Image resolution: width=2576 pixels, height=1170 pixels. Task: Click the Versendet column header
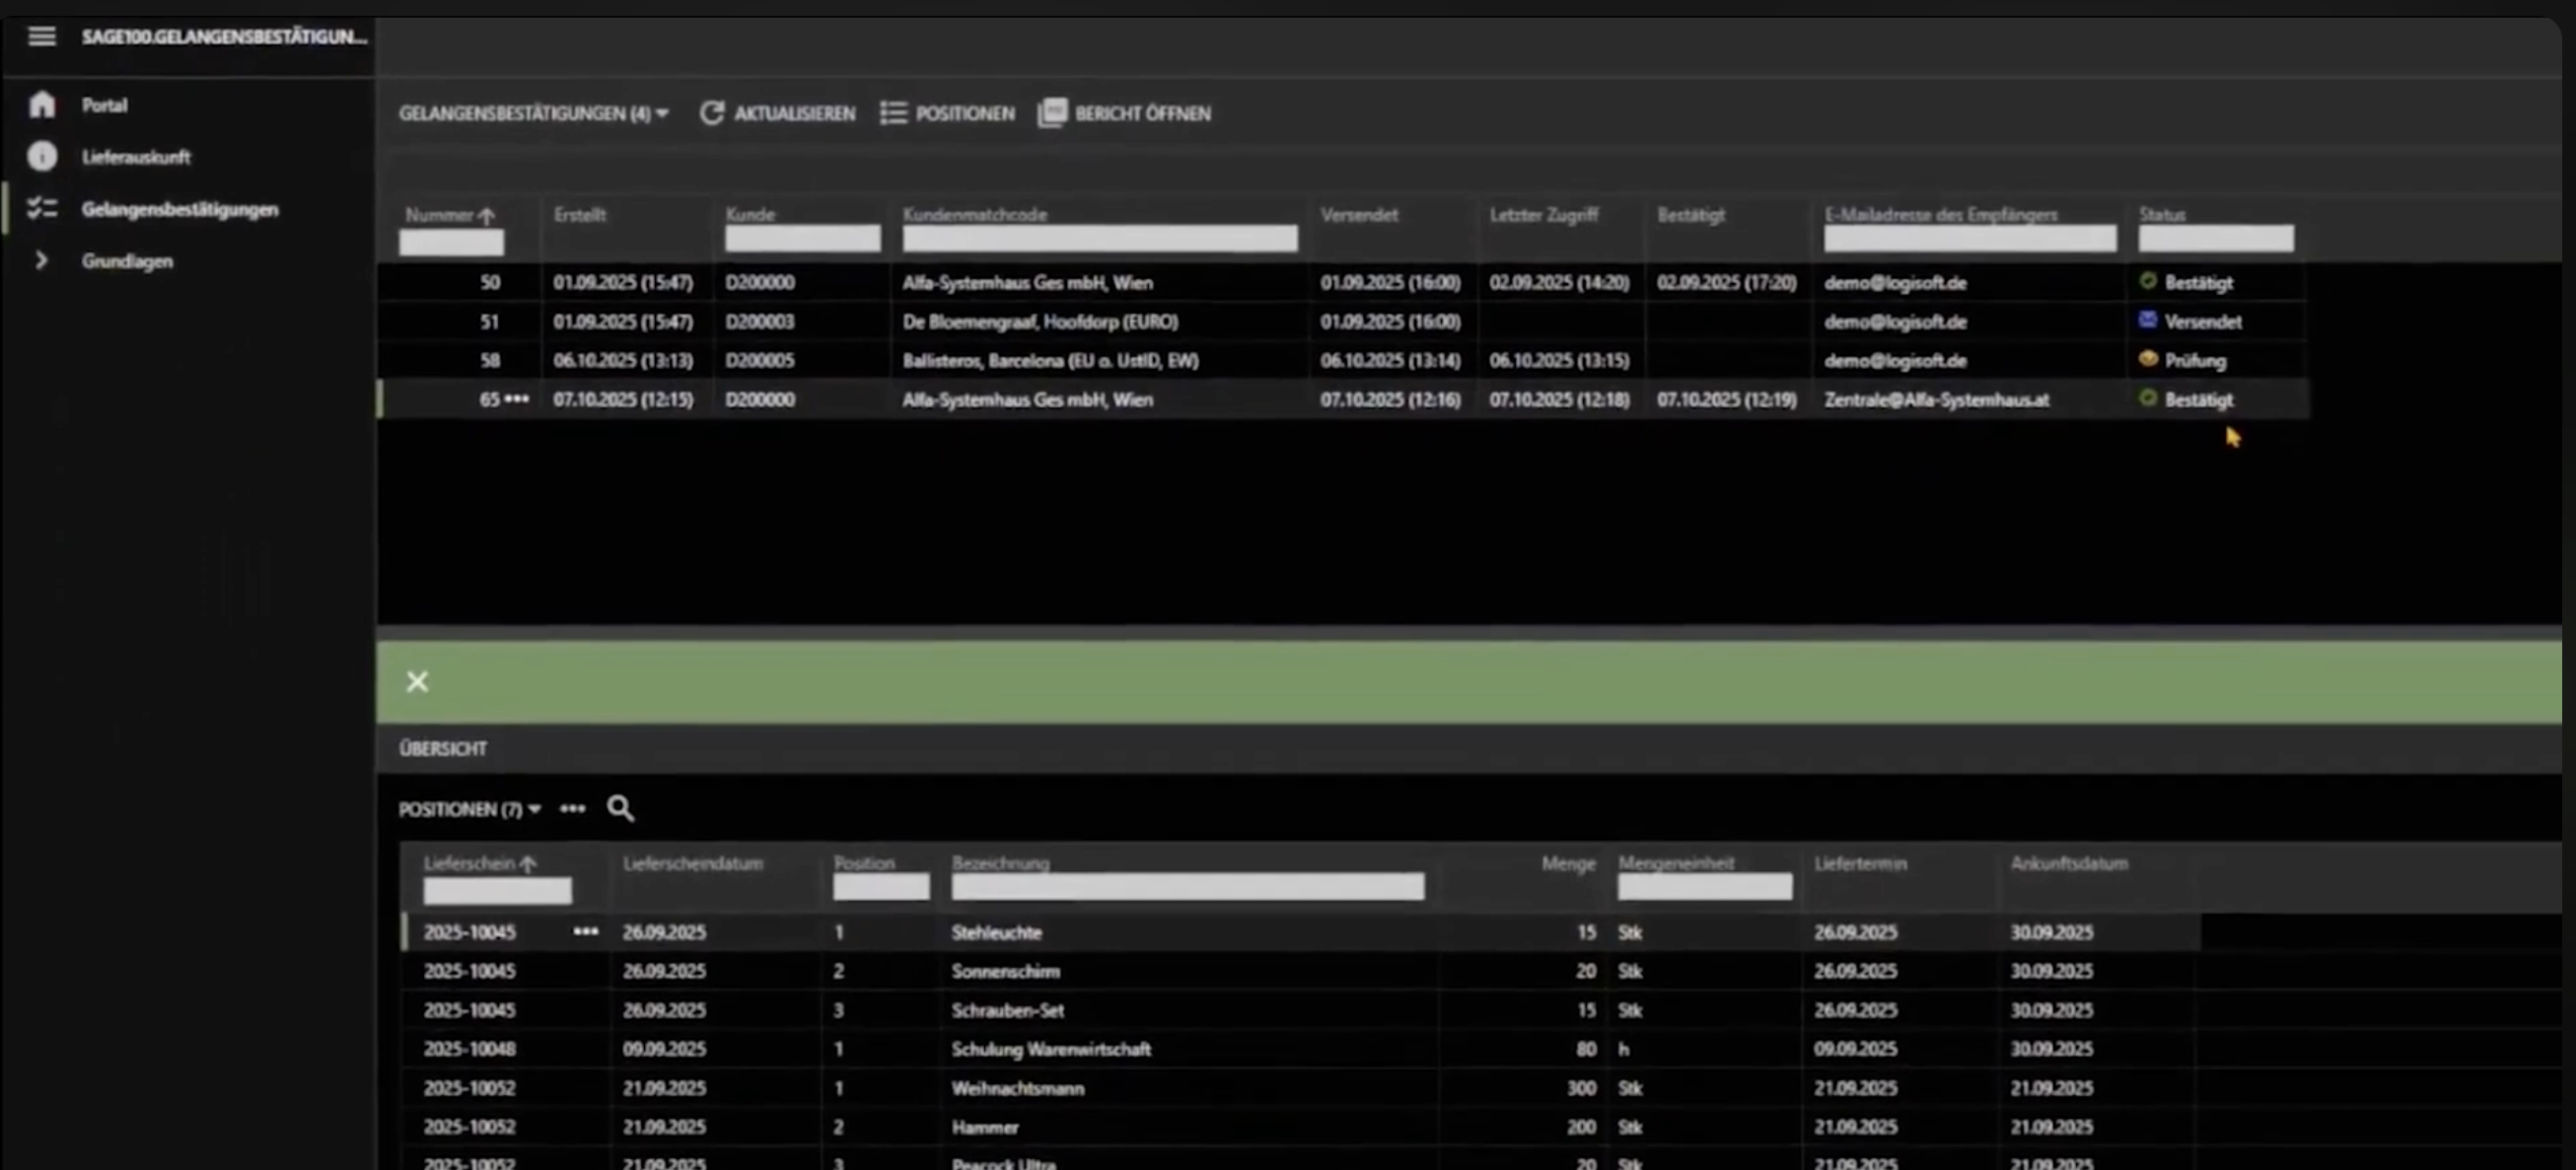(1359, 214)
